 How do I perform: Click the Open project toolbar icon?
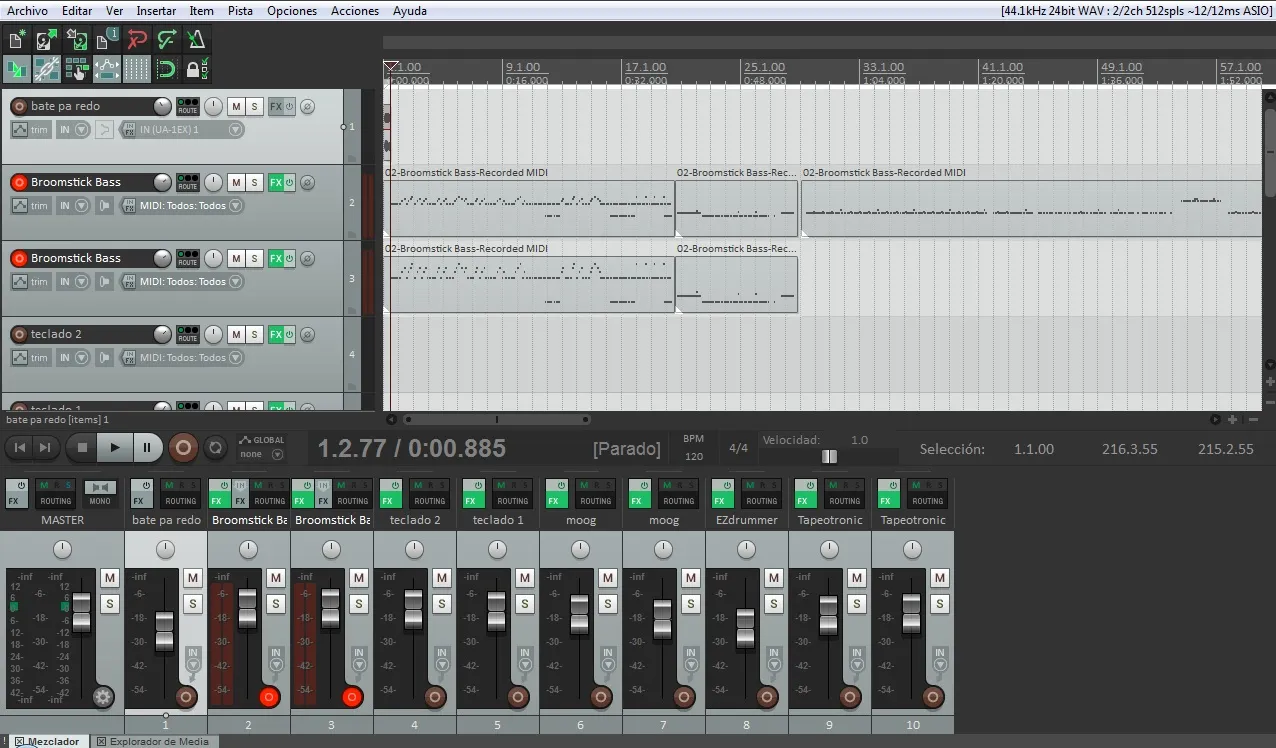pyautogui.click(x=46, y=40)
